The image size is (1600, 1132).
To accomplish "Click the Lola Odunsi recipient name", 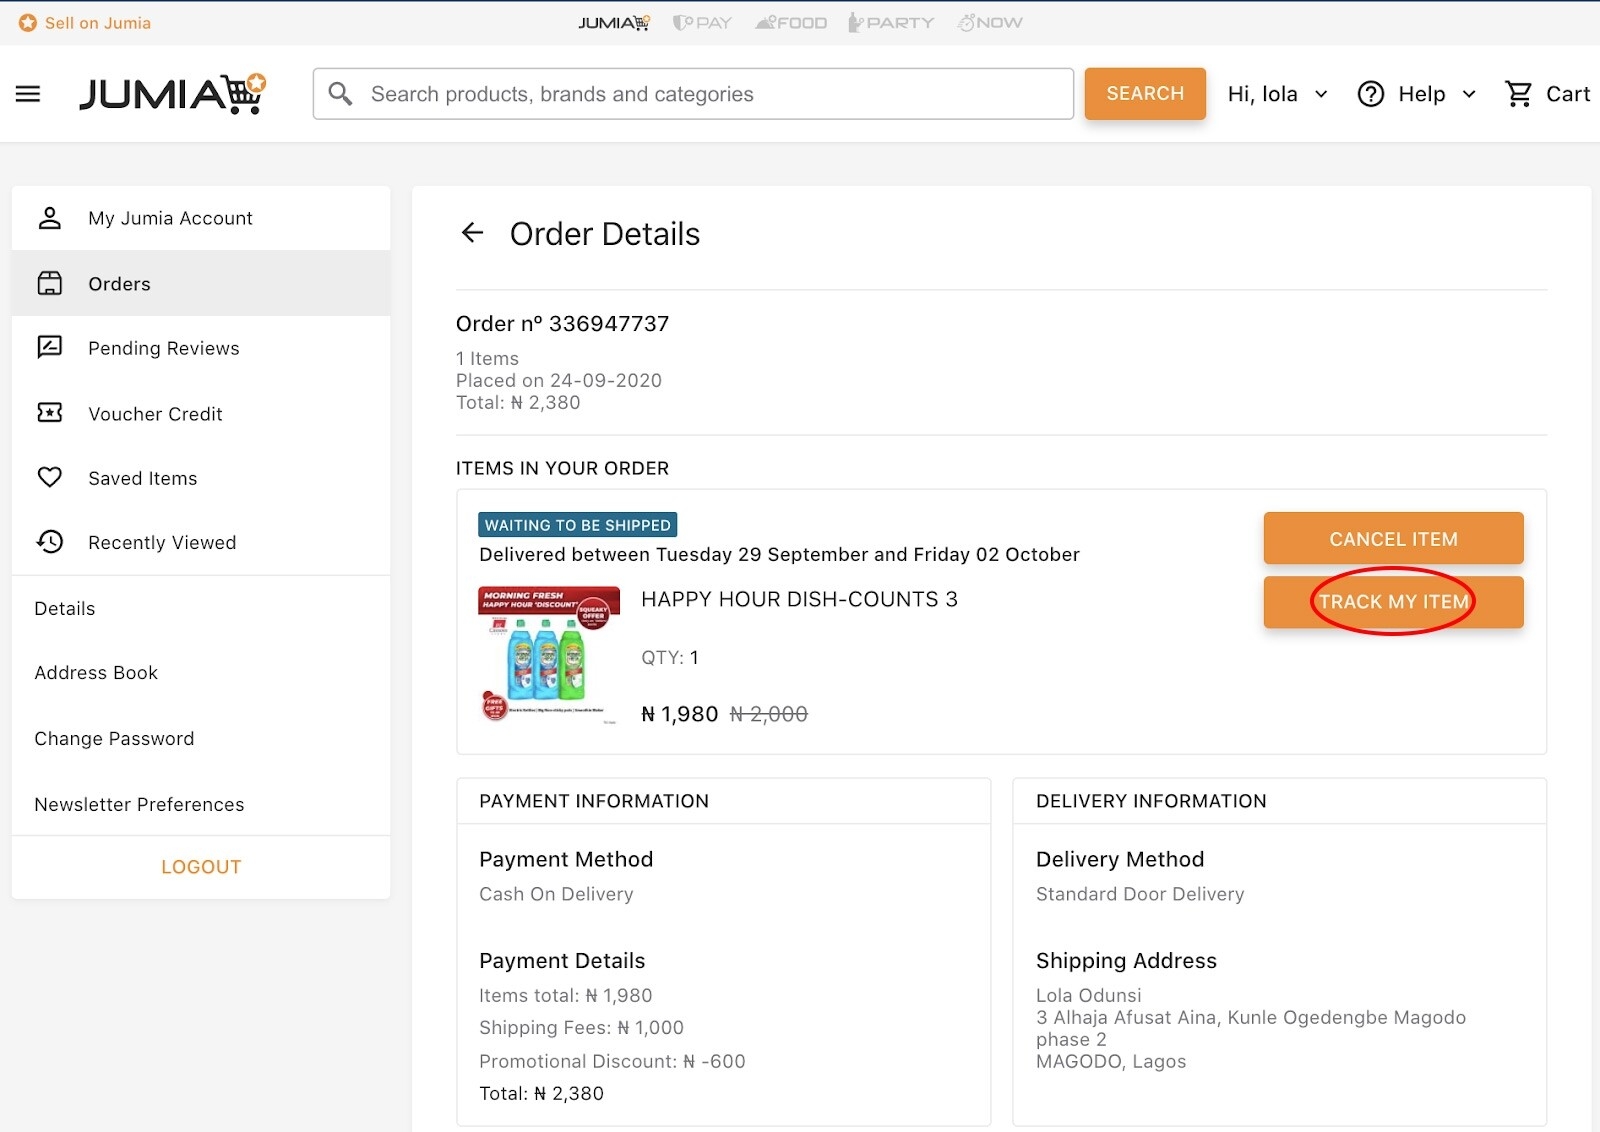I will point(1088,995).
